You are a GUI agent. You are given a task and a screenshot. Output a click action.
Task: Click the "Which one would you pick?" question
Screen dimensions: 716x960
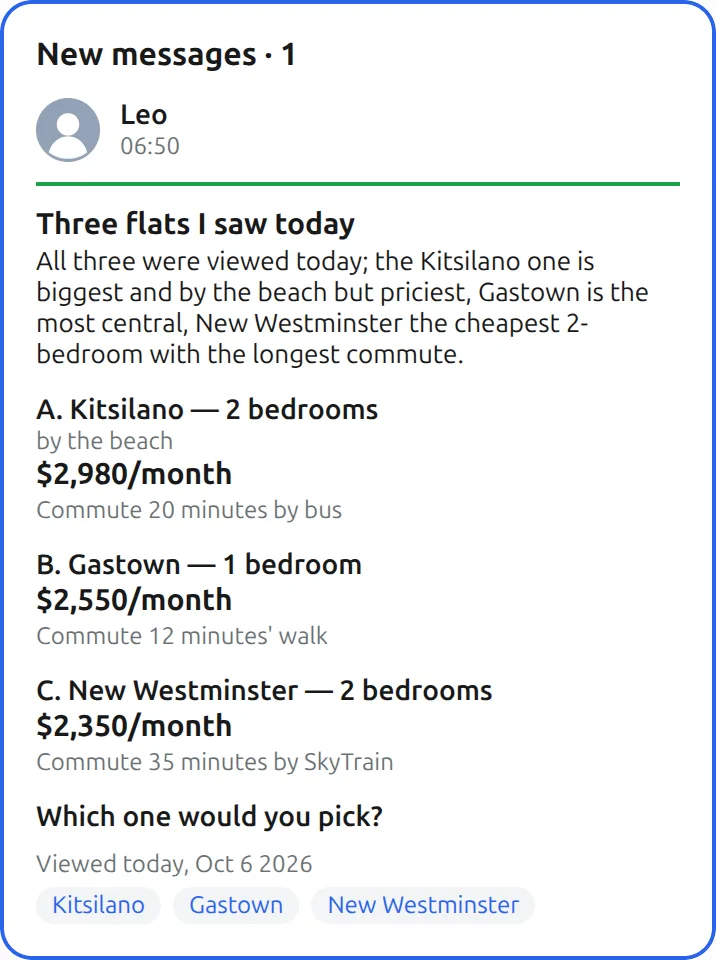(x=209, y=817)
